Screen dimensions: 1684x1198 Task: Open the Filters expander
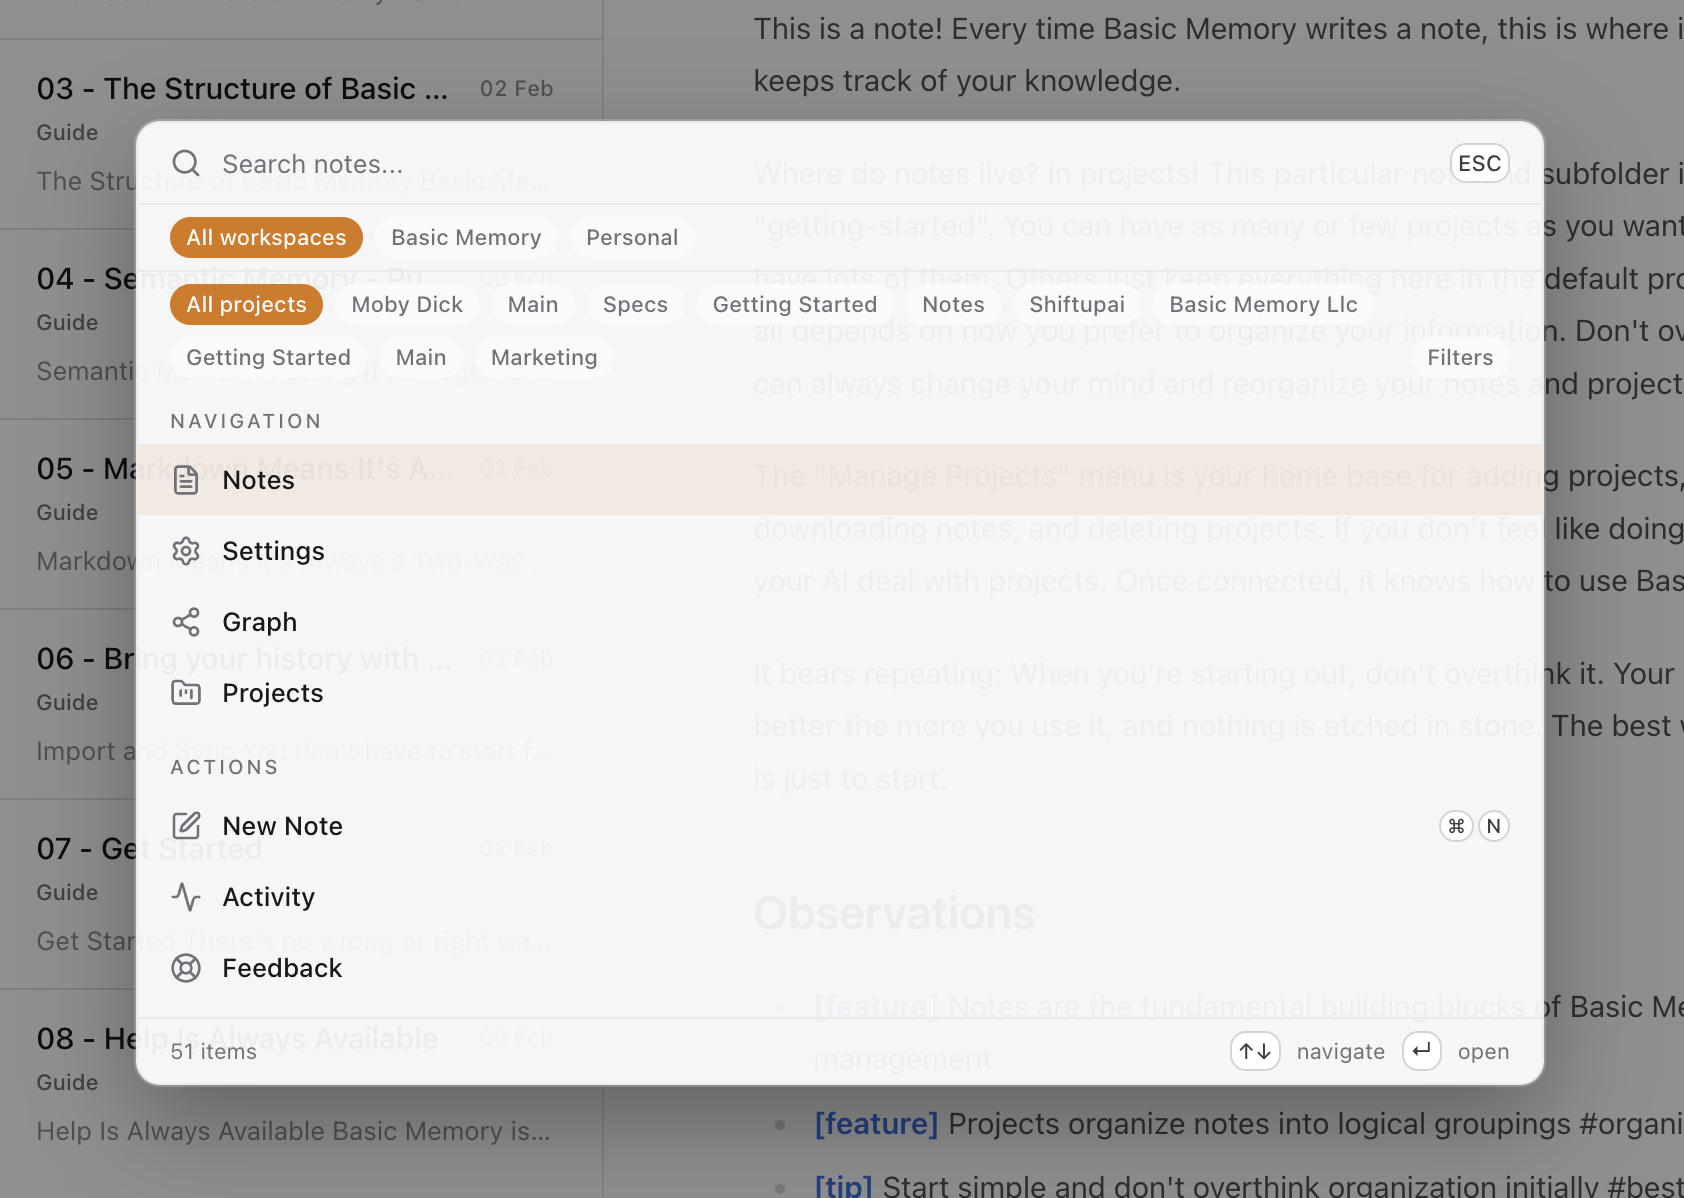(x=1460, y=357)
